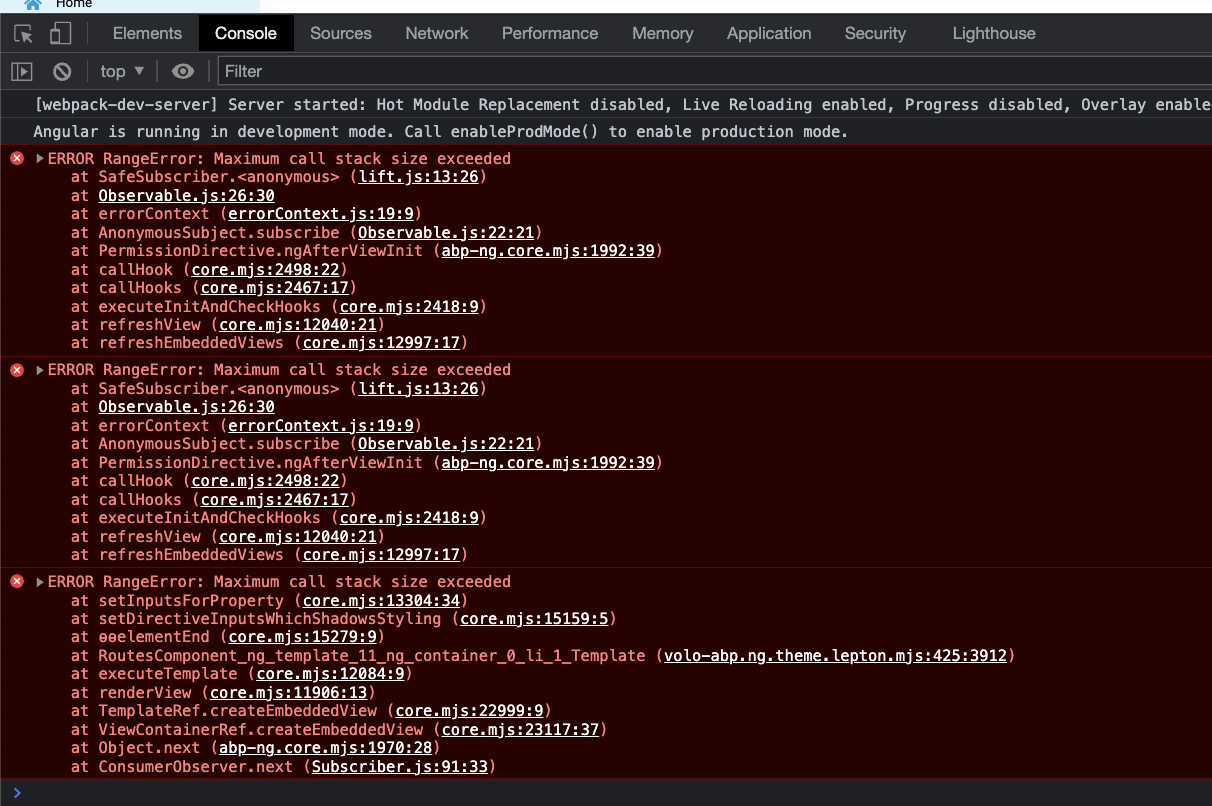Click the first red error icon
This screenshot has width=1212, height=806.
(17, 158)
